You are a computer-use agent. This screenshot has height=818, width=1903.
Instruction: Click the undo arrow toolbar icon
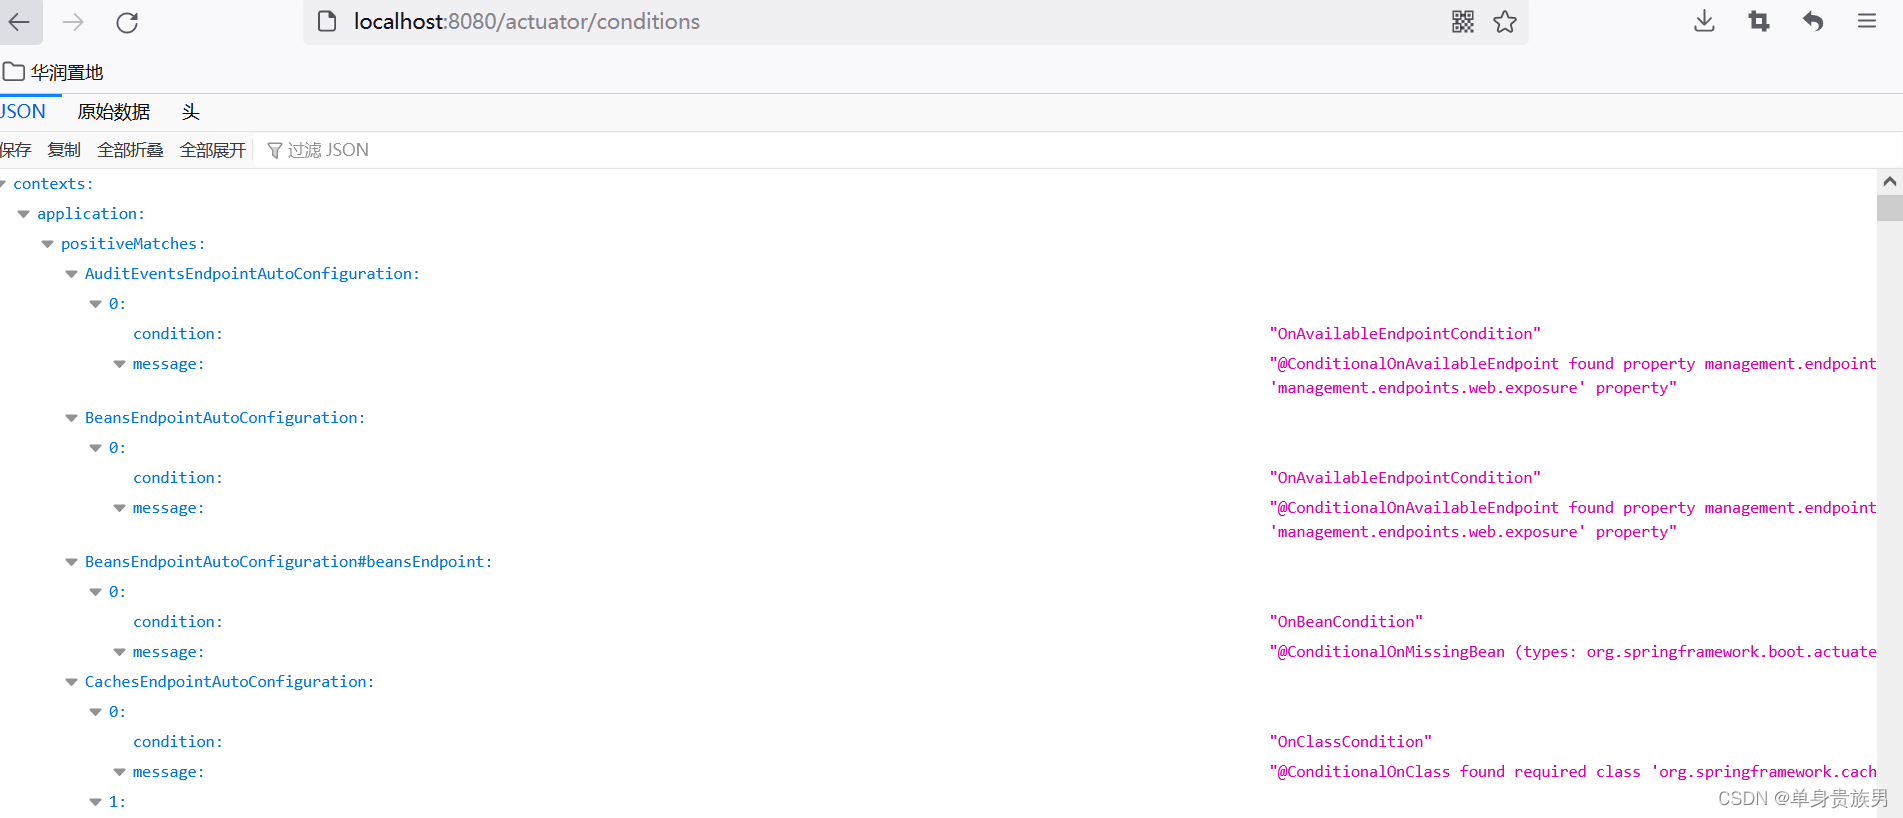(1813, 21)
